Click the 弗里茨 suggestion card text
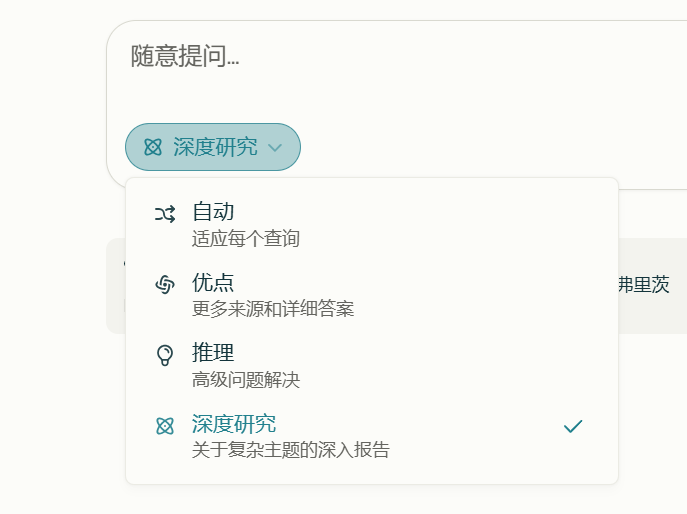Screen dimensions: 687x514 coord(644,285)
